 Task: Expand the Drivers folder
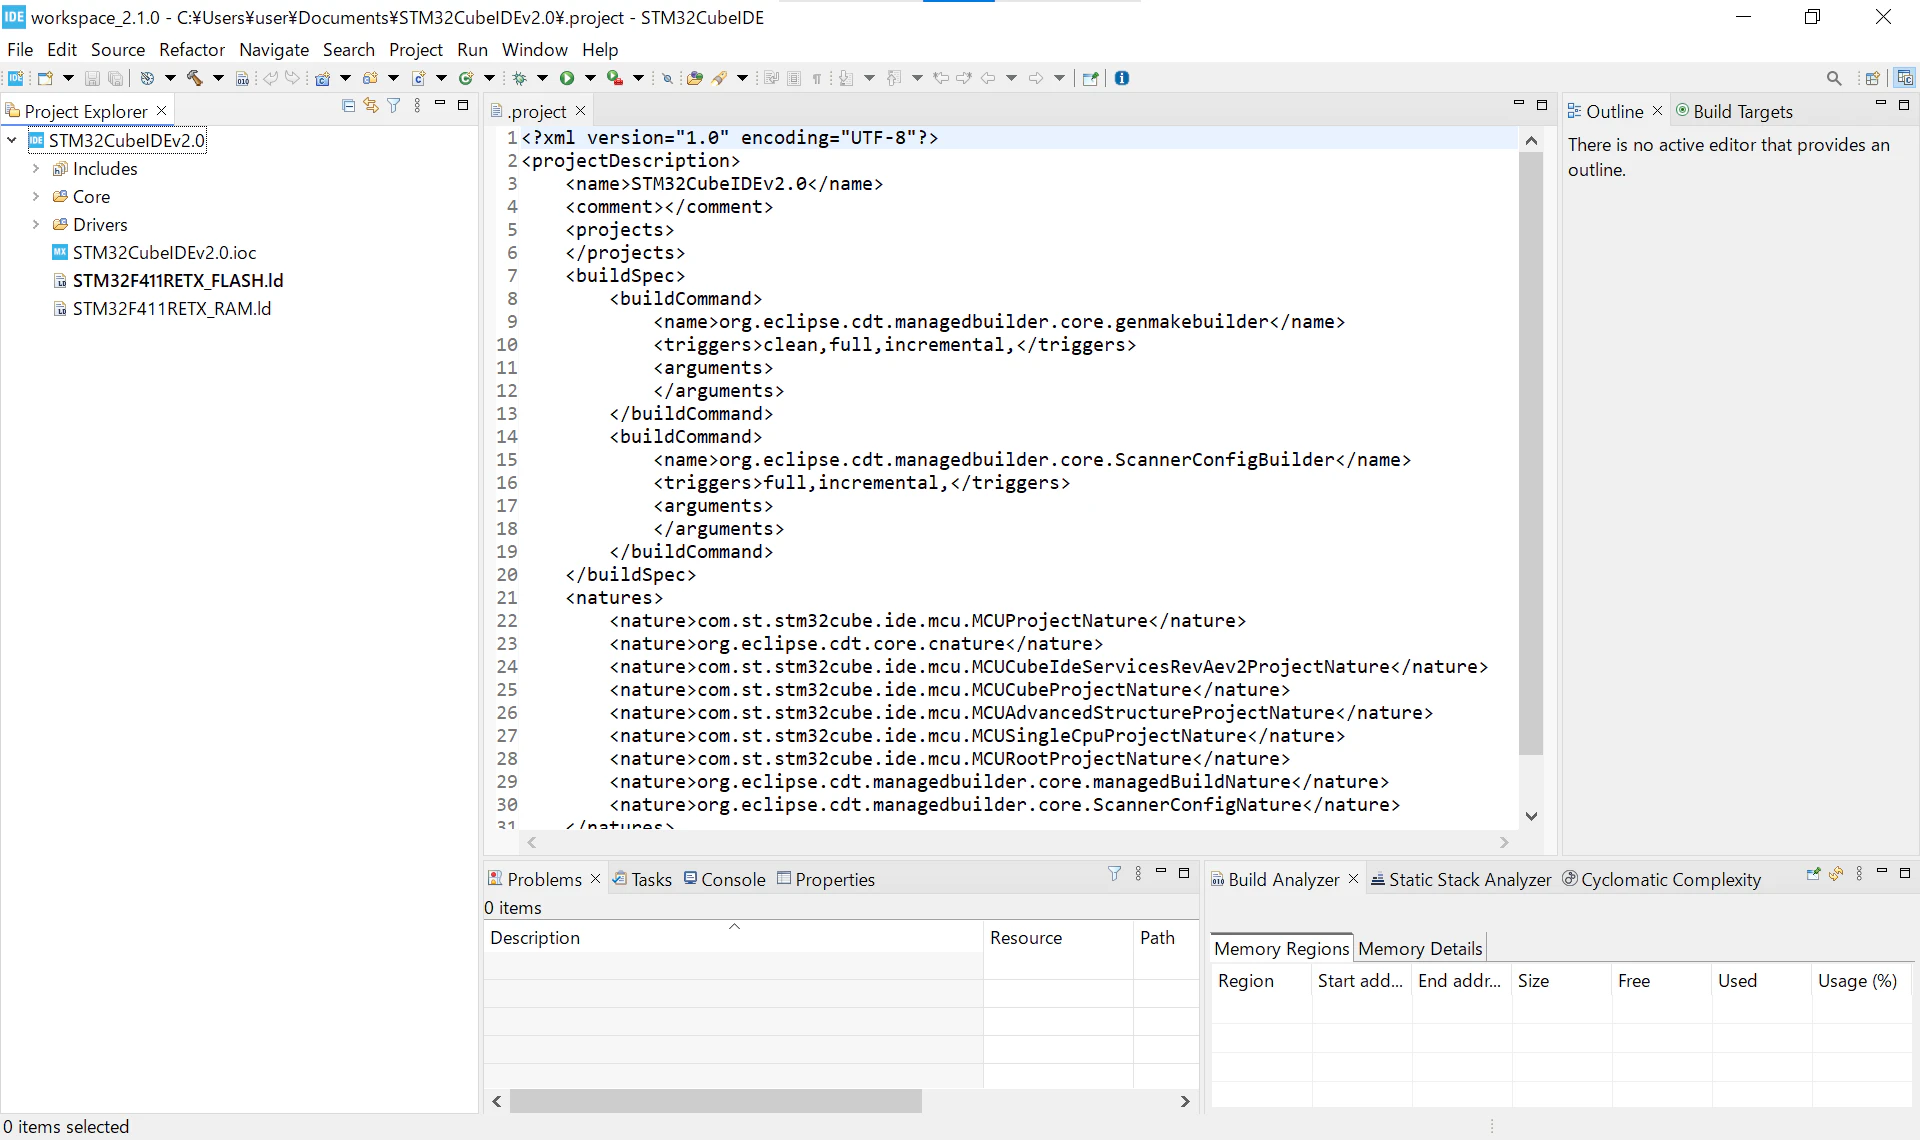[x=36, y=224]
